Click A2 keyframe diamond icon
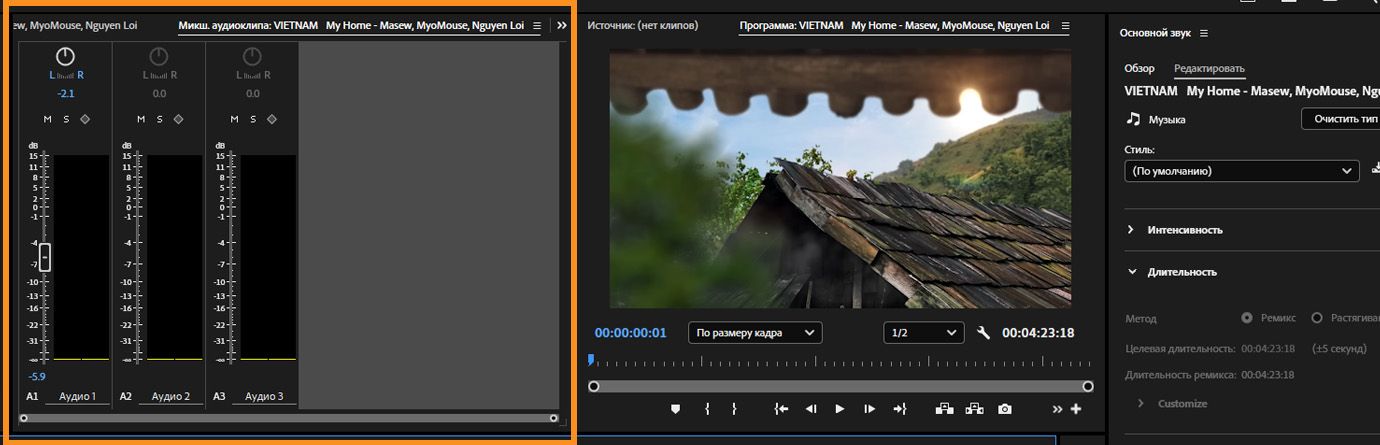The width and height of the screenshot is (1380, 445). (178, 119)
